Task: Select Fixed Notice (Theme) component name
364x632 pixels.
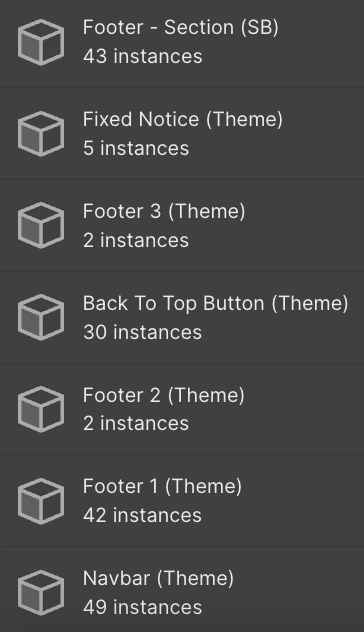Action: point(183,120)
